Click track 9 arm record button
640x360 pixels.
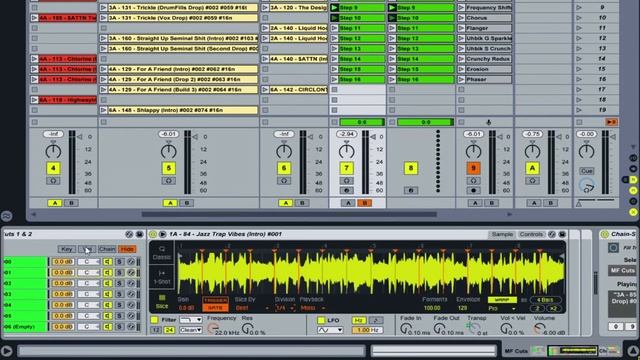[473, 190]
